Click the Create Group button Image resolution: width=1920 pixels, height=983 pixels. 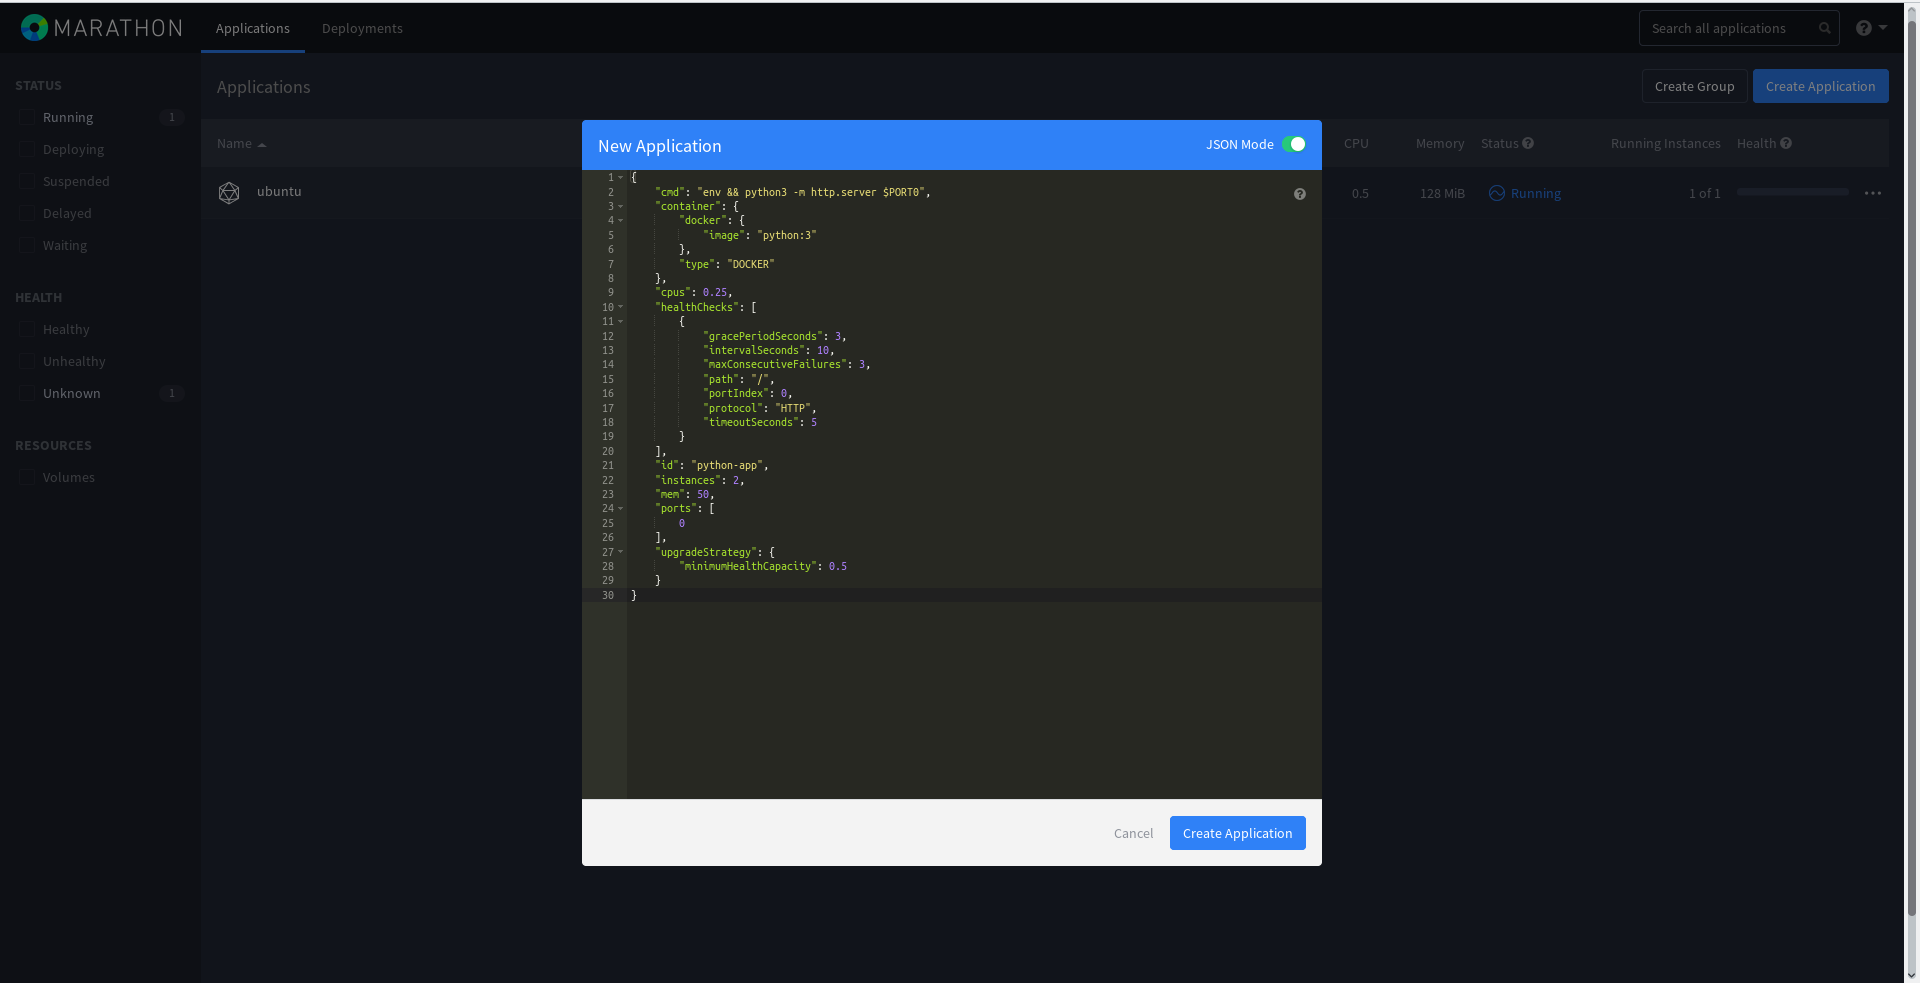[x=1694, y=86]
